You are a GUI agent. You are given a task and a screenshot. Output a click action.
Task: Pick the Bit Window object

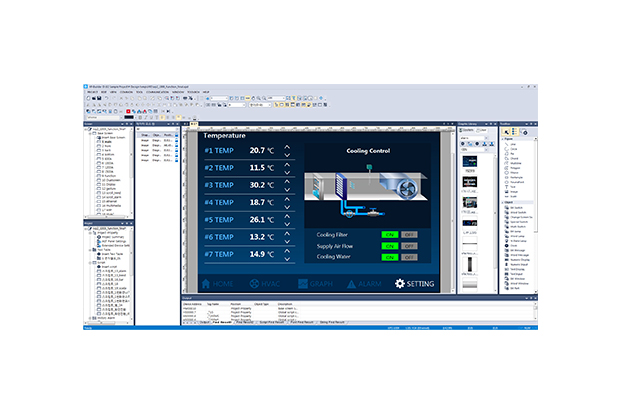516,279
